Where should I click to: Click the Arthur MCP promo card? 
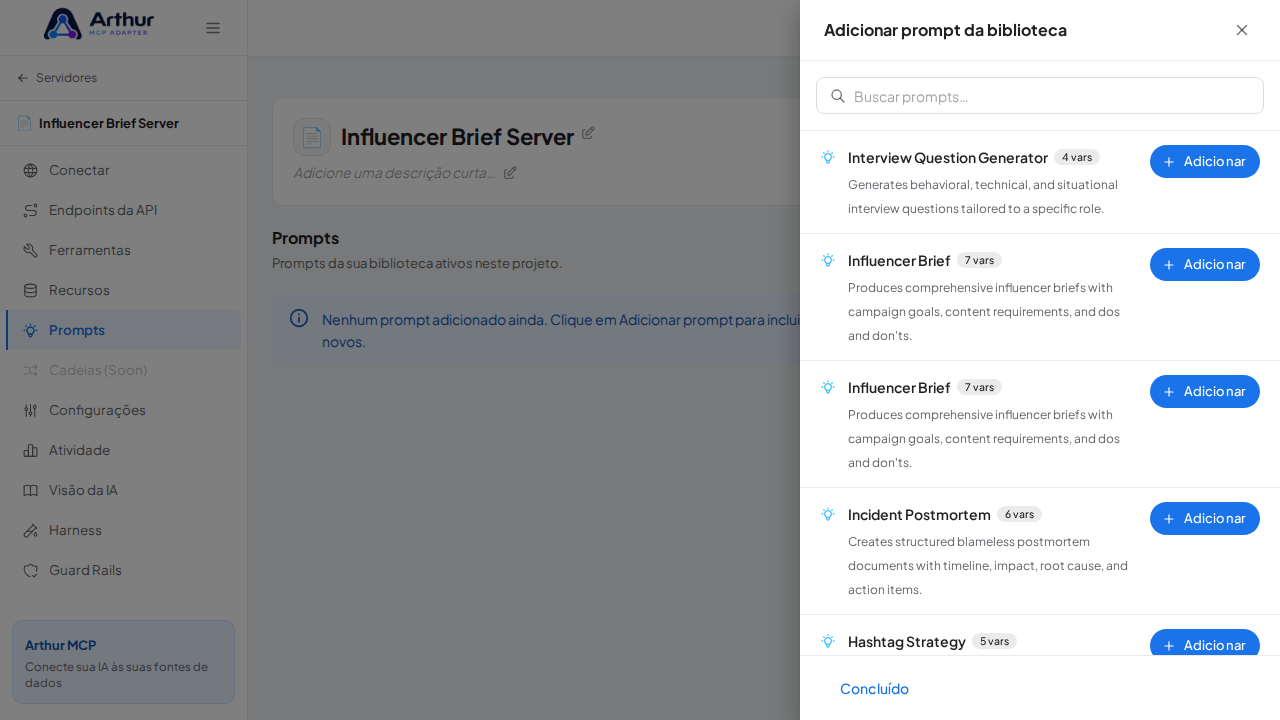coord(123,662)
